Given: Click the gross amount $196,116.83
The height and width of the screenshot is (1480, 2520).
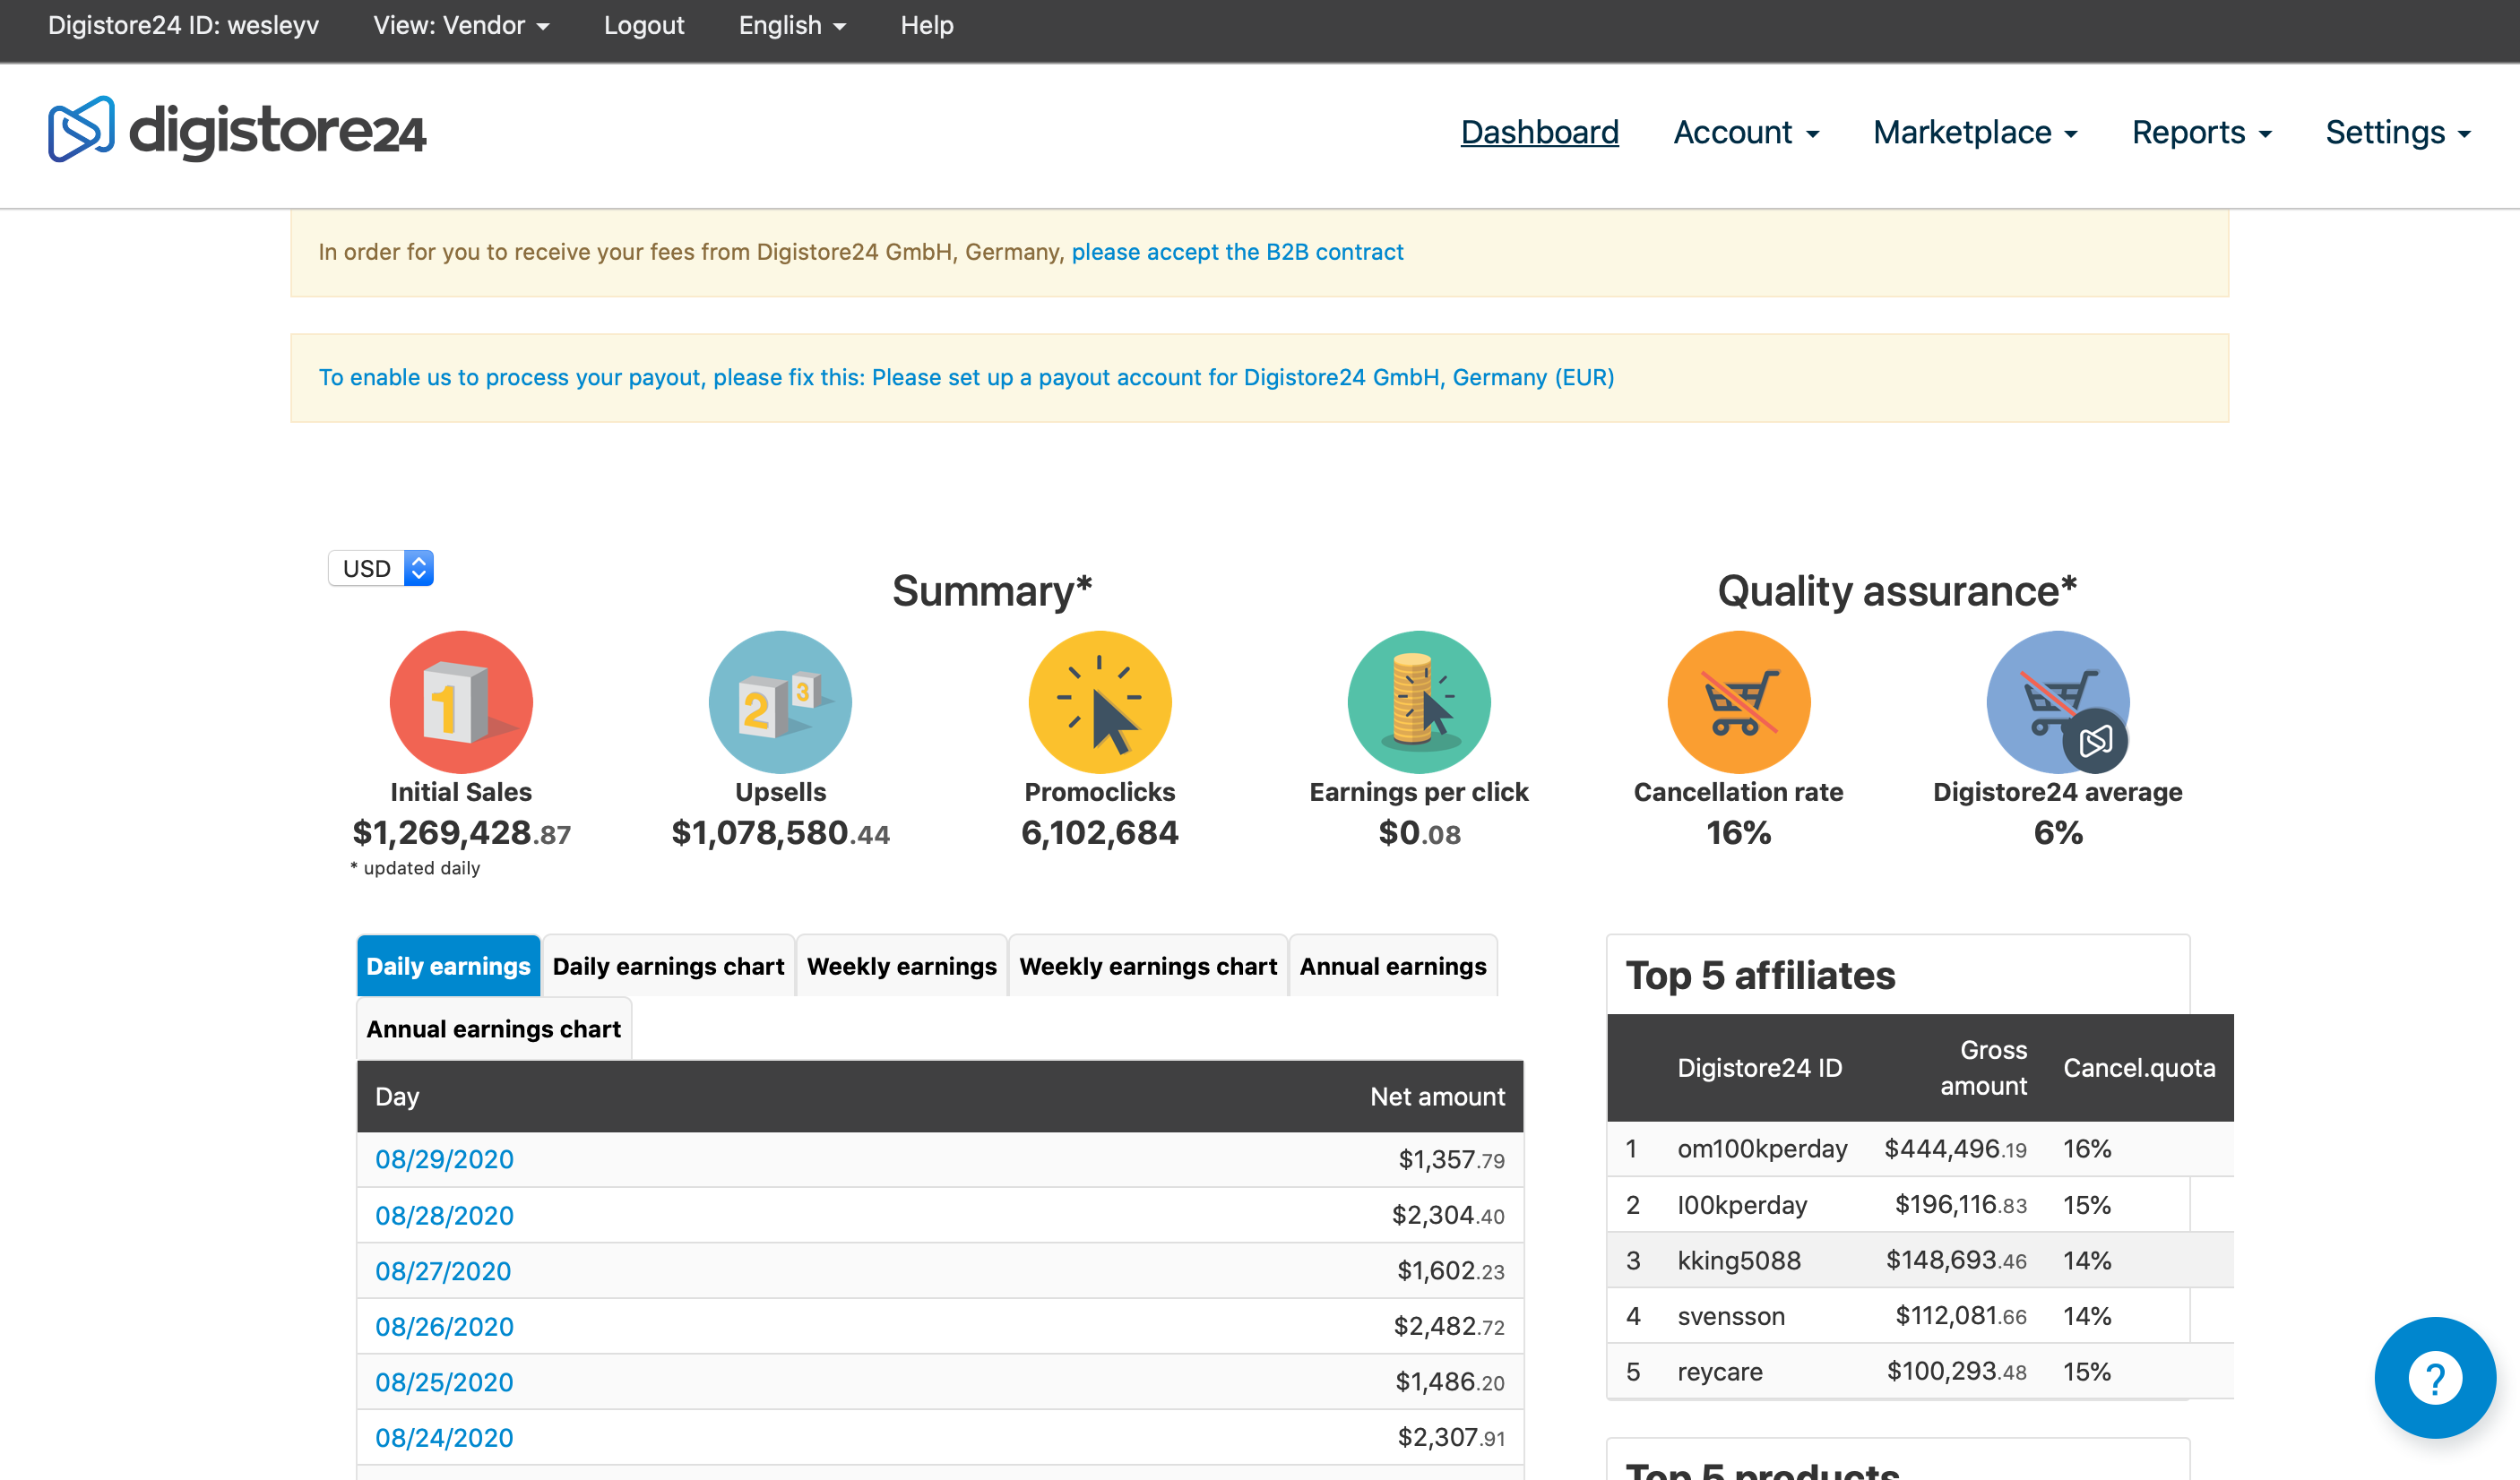Looking at the screenshot, I should pyautogui.click(x=1961, y=1204).
